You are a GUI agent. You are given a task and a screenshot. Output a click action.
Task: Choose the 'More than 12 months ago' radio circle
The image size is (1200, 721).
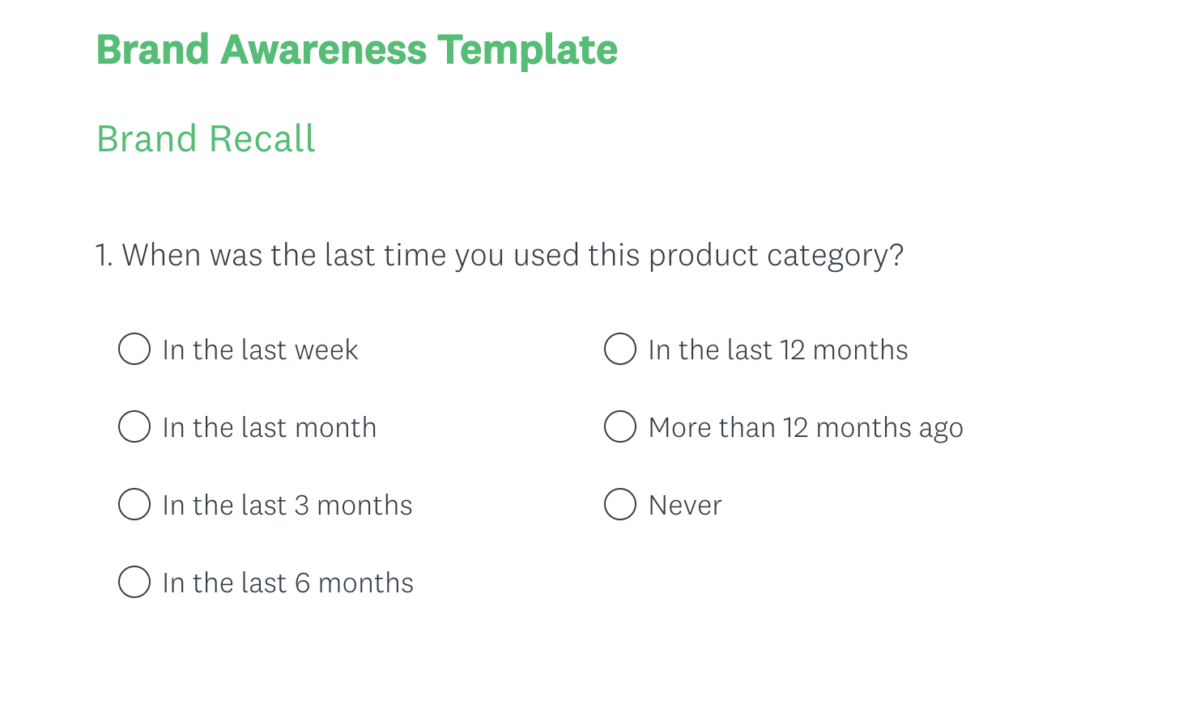click(x=620, y=427)
